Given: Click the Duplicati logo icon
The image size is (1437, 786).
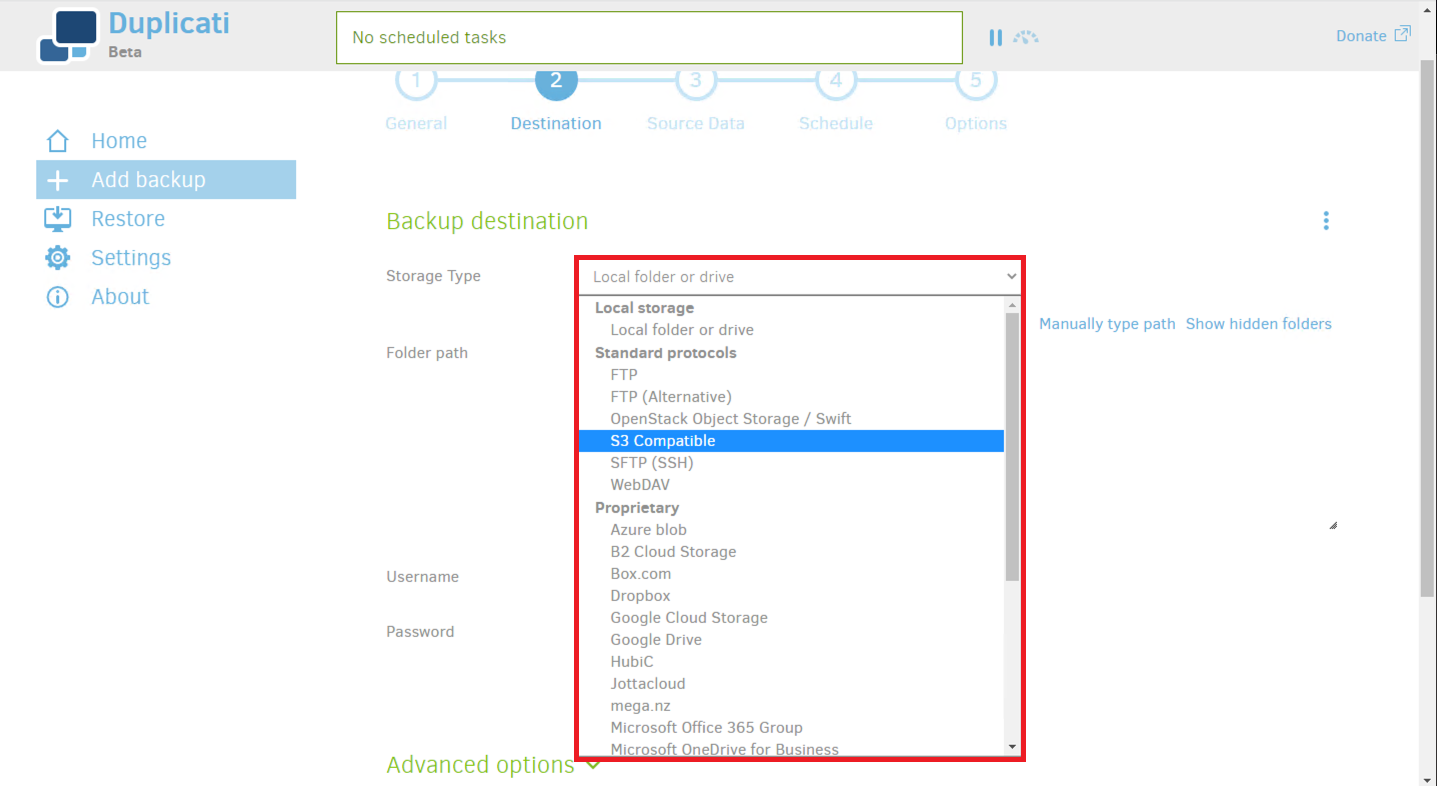Looking at the screenshot, I should [x=68, y=36].
